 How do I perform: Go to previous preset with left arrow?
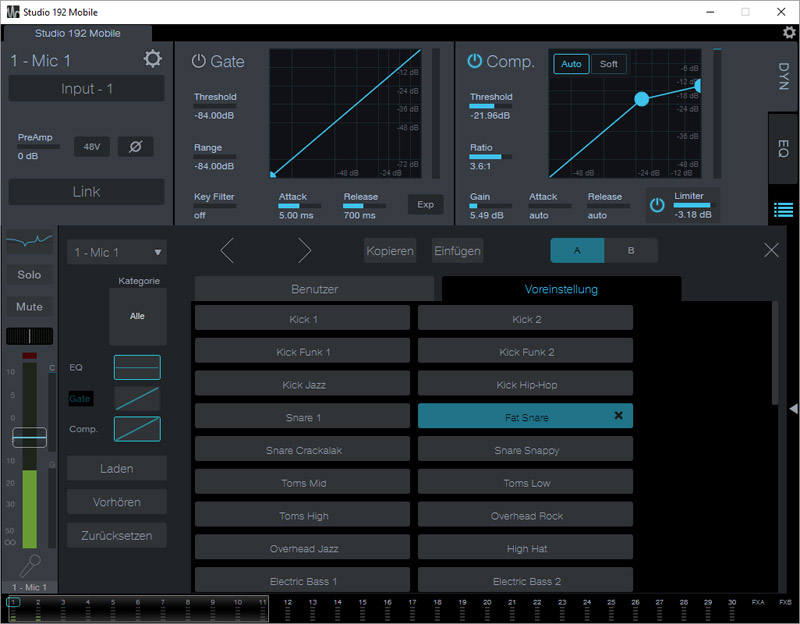(x=227, y=251)
